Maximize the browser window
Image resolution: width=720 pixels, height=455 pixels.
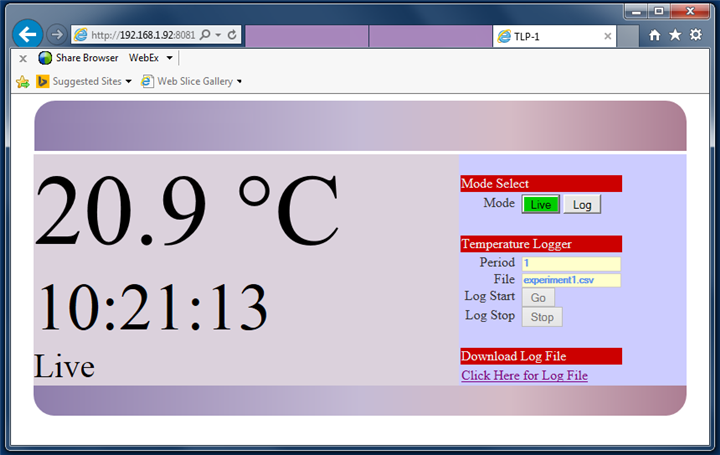[659, 11]
